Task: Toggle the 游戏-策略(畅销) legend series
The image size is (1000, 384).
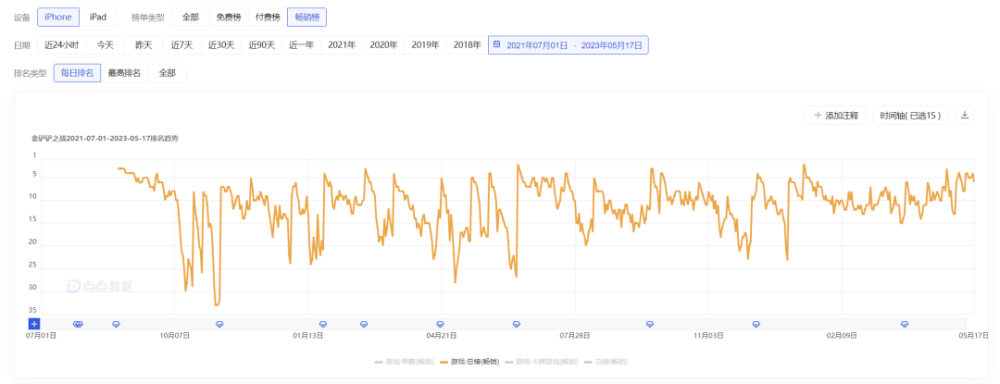Action: (x=404, y=362)
